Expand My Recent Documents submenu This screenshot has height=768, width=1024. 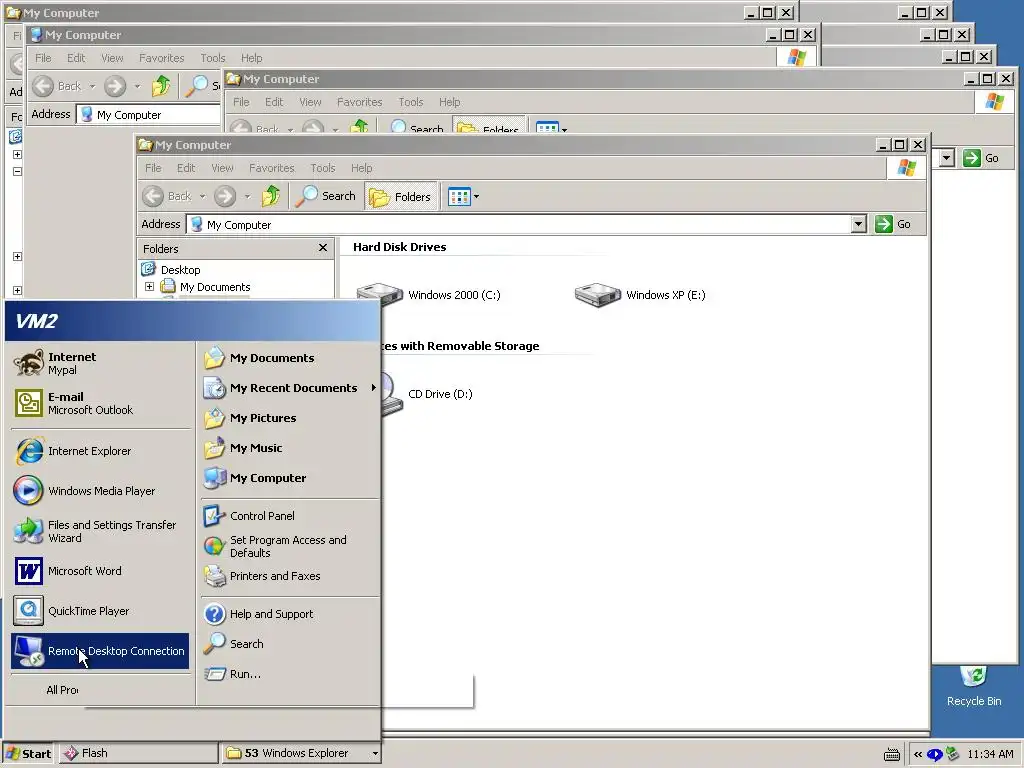point(289,388)
